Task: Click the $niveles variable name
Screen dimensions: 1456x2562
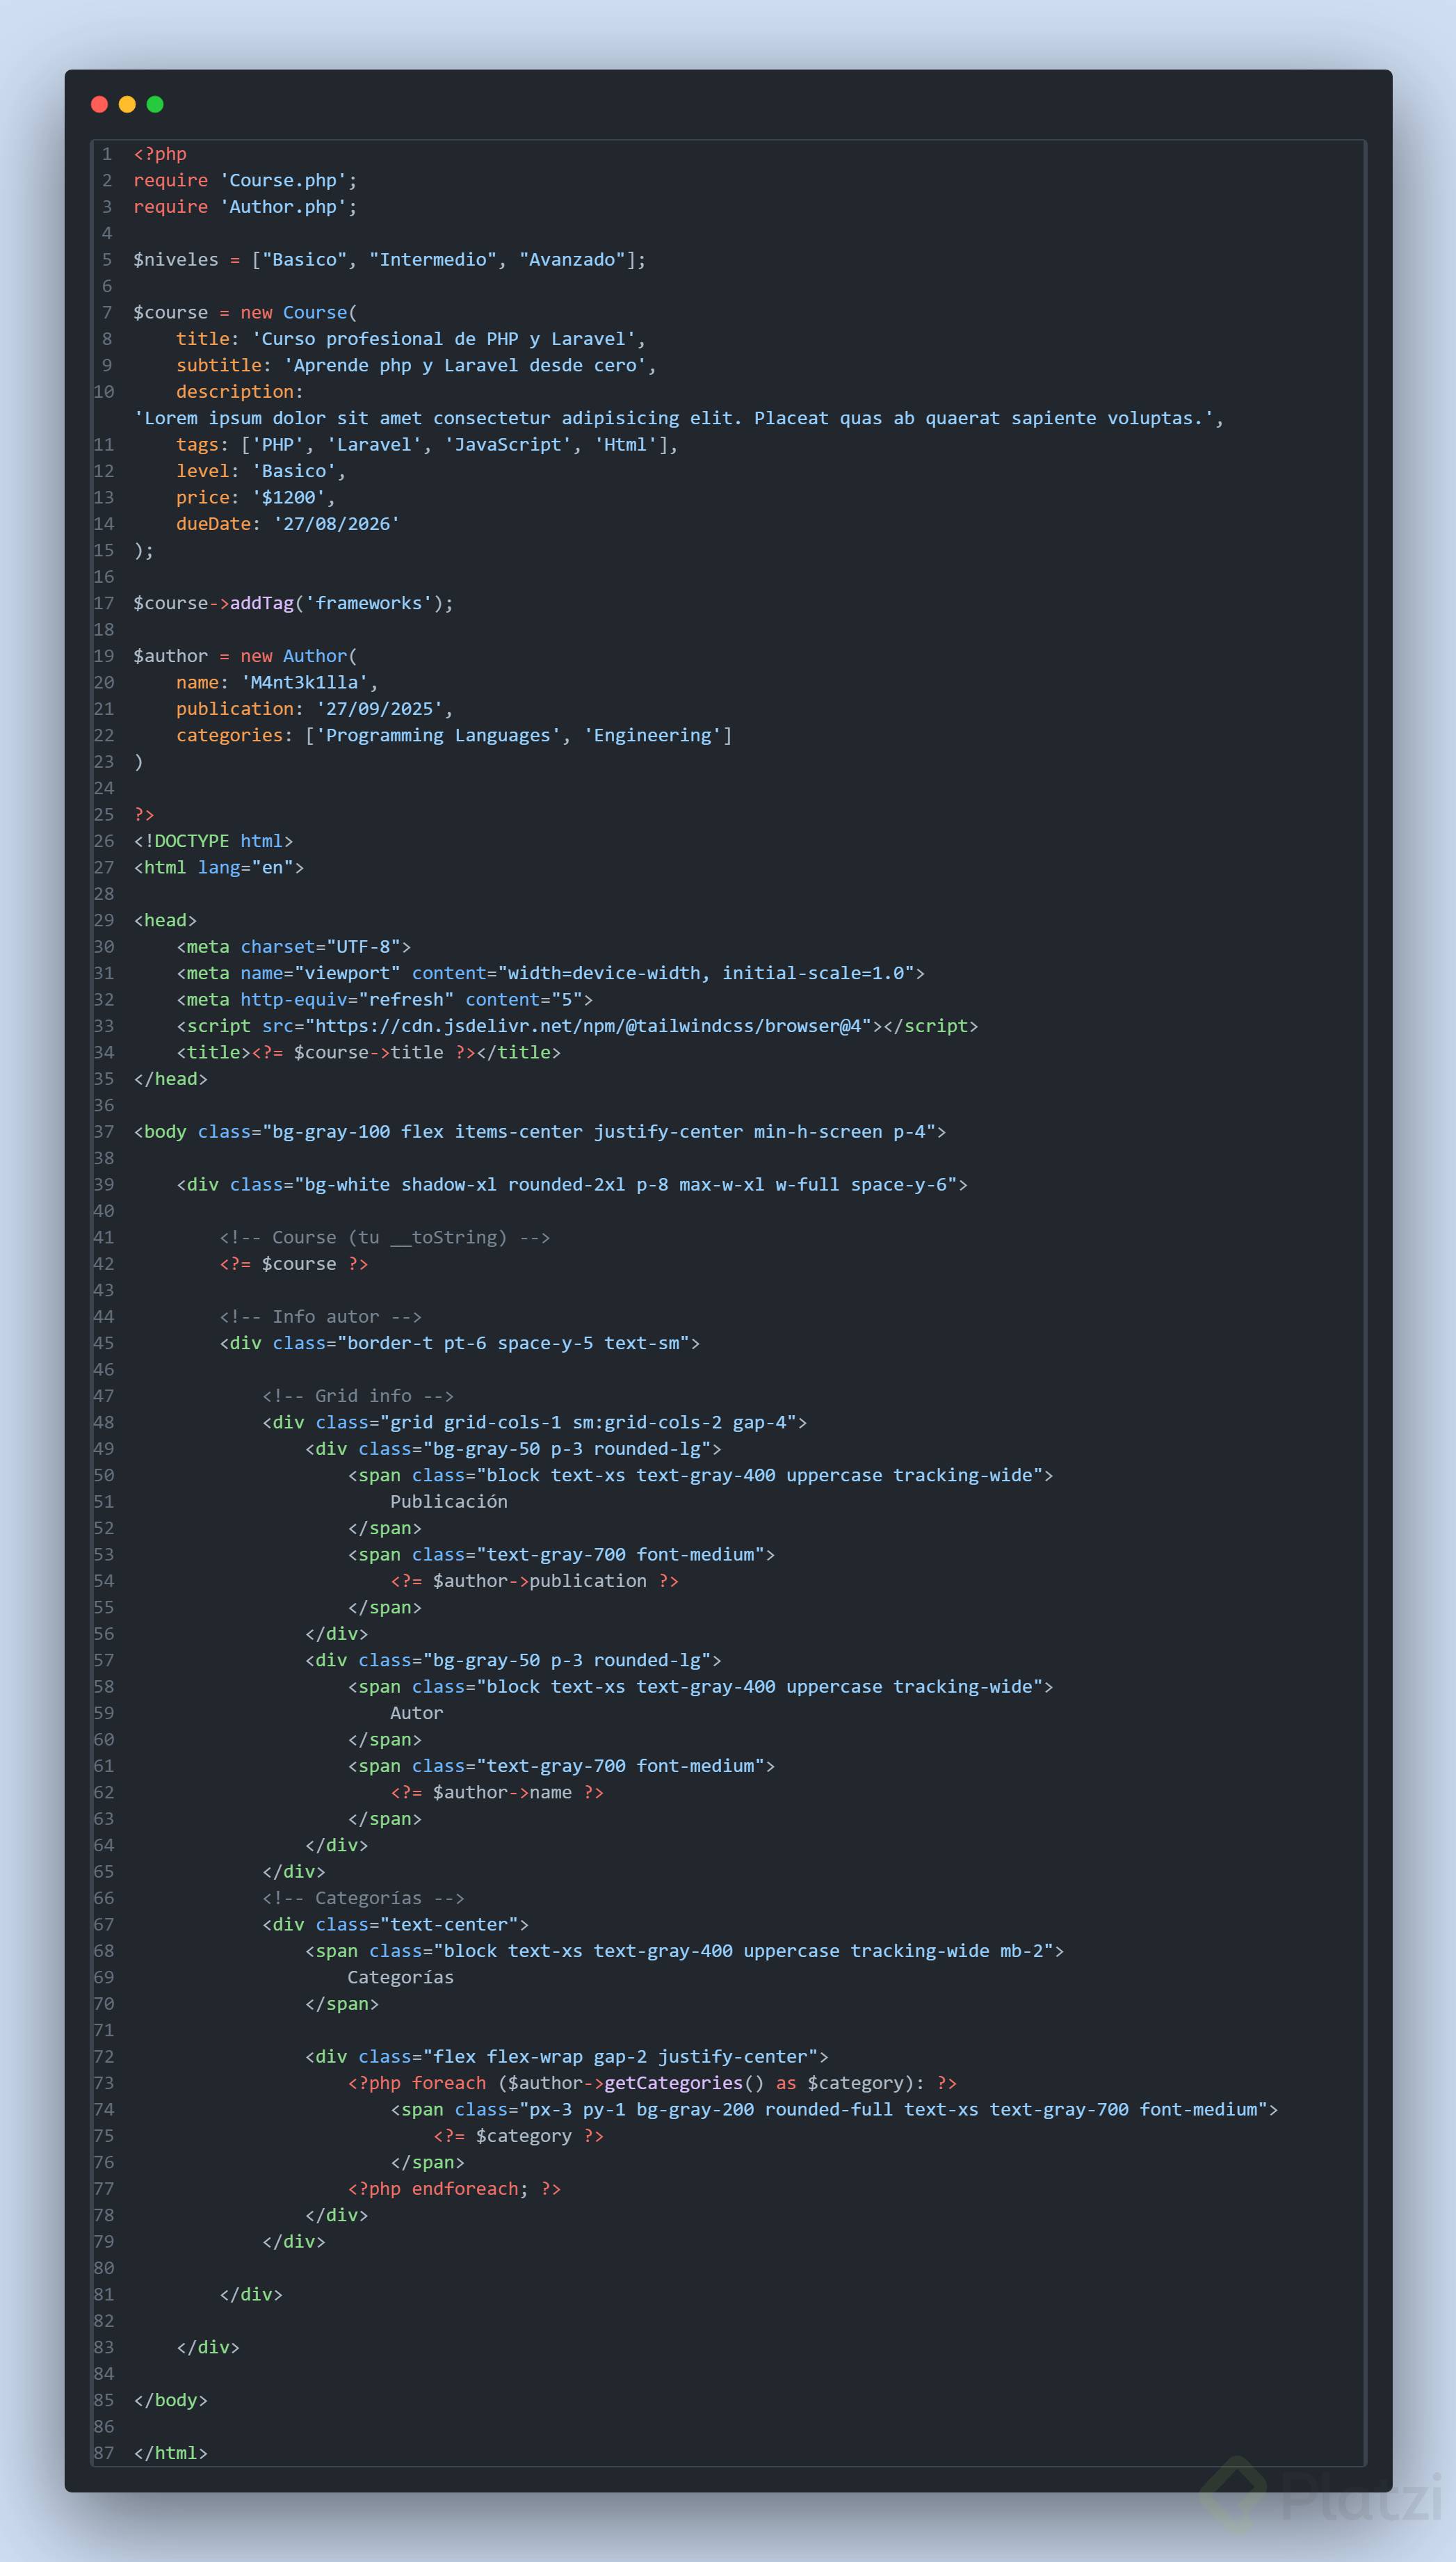Action: [x=176, y=260]
